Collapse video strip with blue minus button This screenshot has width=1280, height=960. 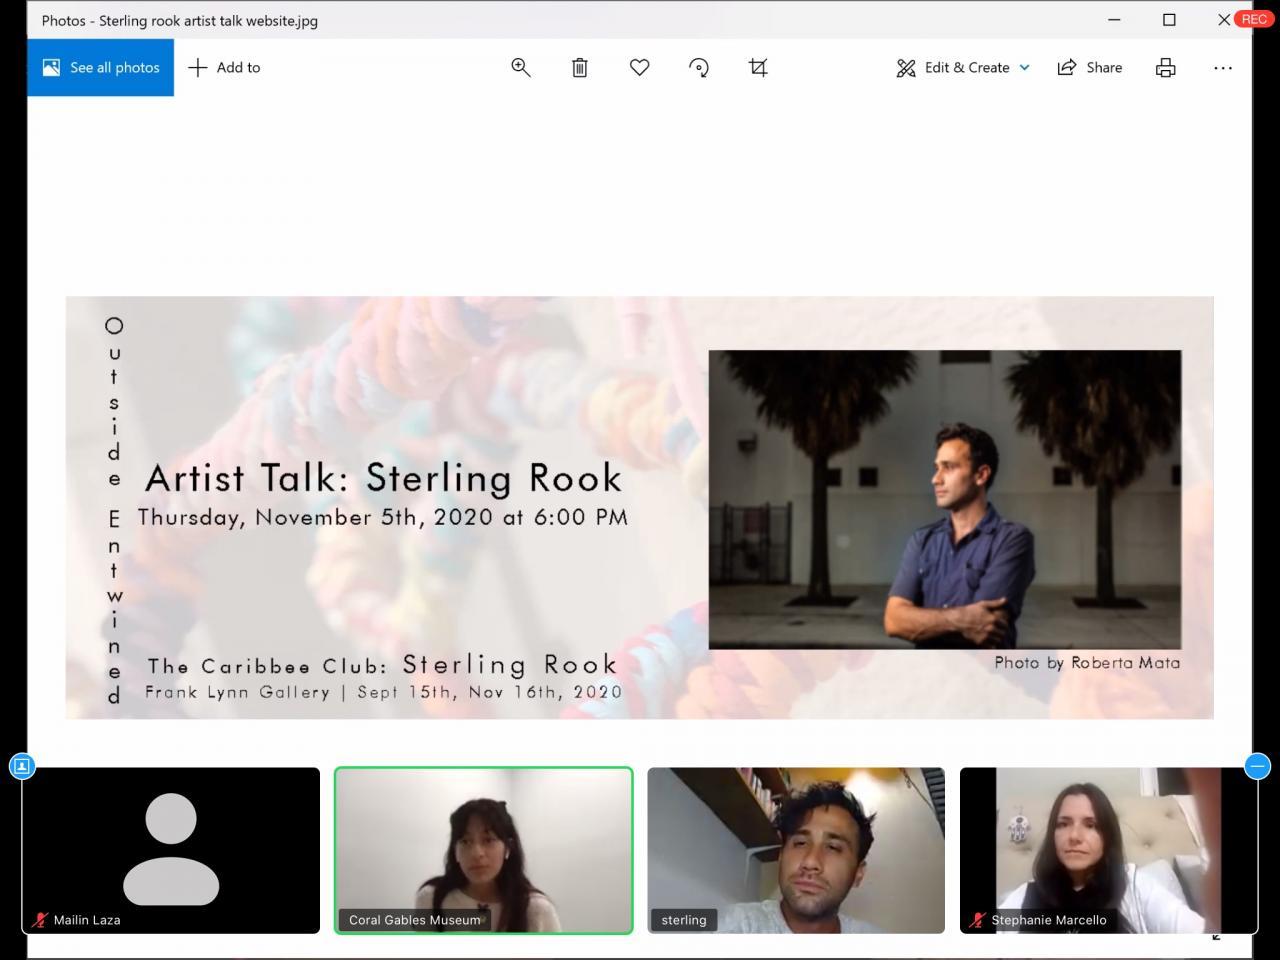tap(1257, 766)
